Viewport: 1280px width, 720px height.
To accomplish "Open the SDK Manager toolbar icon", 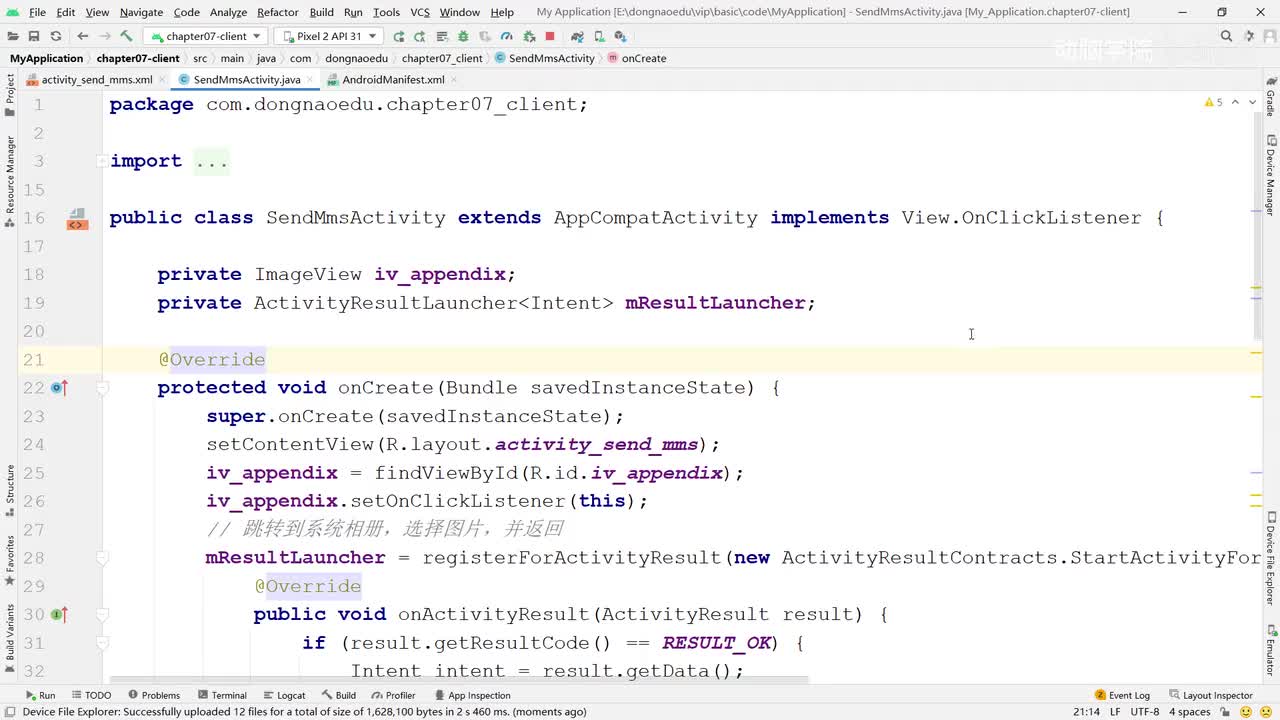I will click(x=621, y=36).
